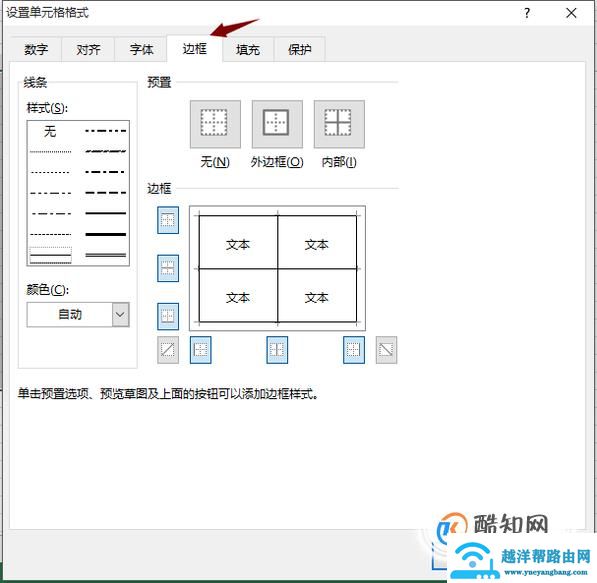The height and width of the screenshot is (583, 597).
Task: Select the thin solid line style
Action: (x=50, y=255)
